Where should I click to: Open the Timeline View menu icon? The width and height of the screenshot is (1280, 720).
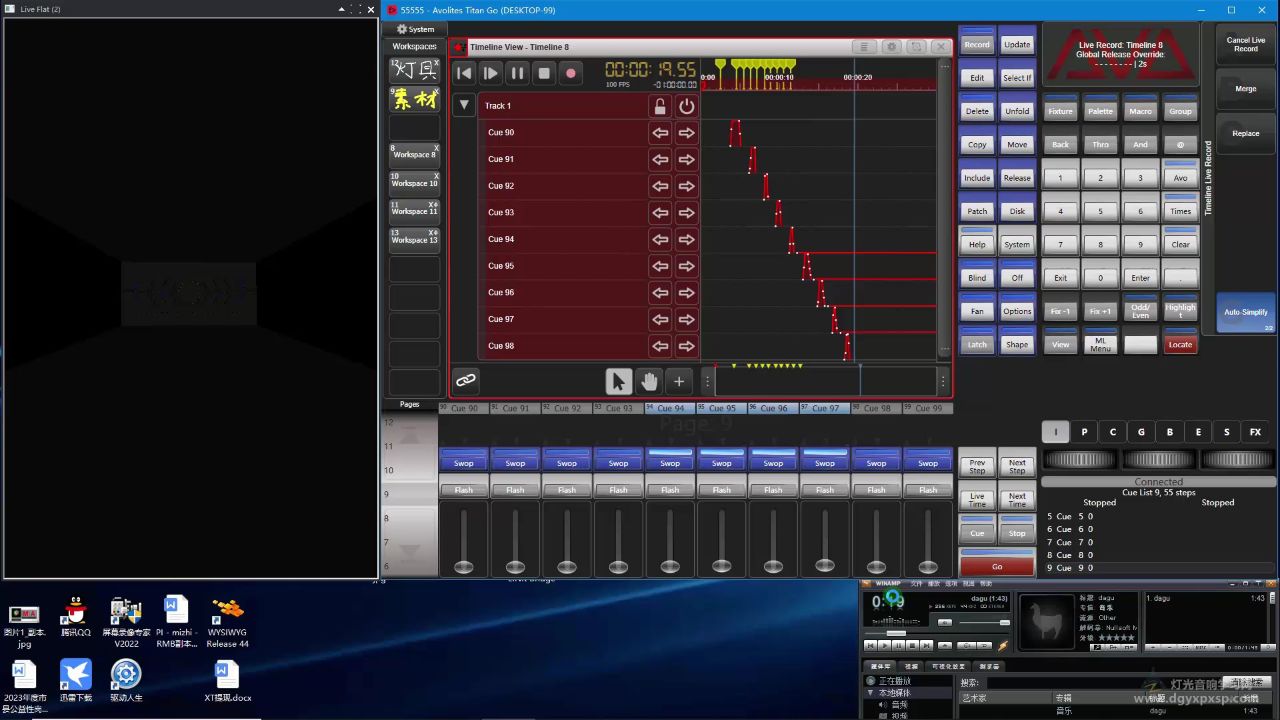[865, 47]
